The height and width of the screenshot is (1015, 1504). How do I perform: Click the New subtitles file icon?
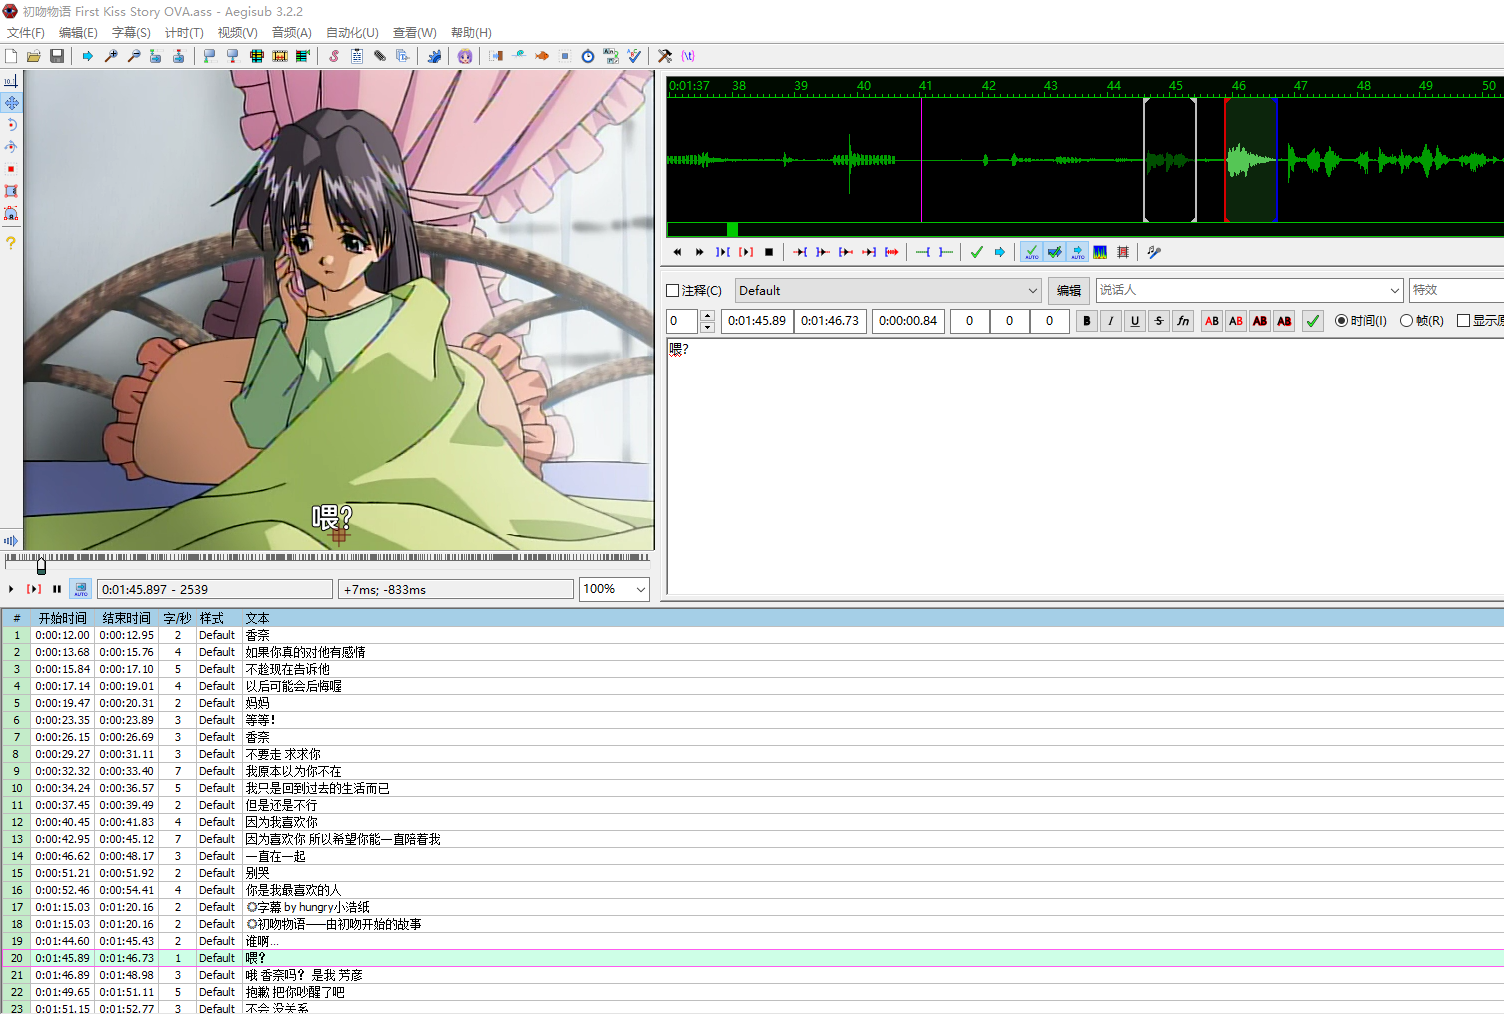(x=11, y=56)
